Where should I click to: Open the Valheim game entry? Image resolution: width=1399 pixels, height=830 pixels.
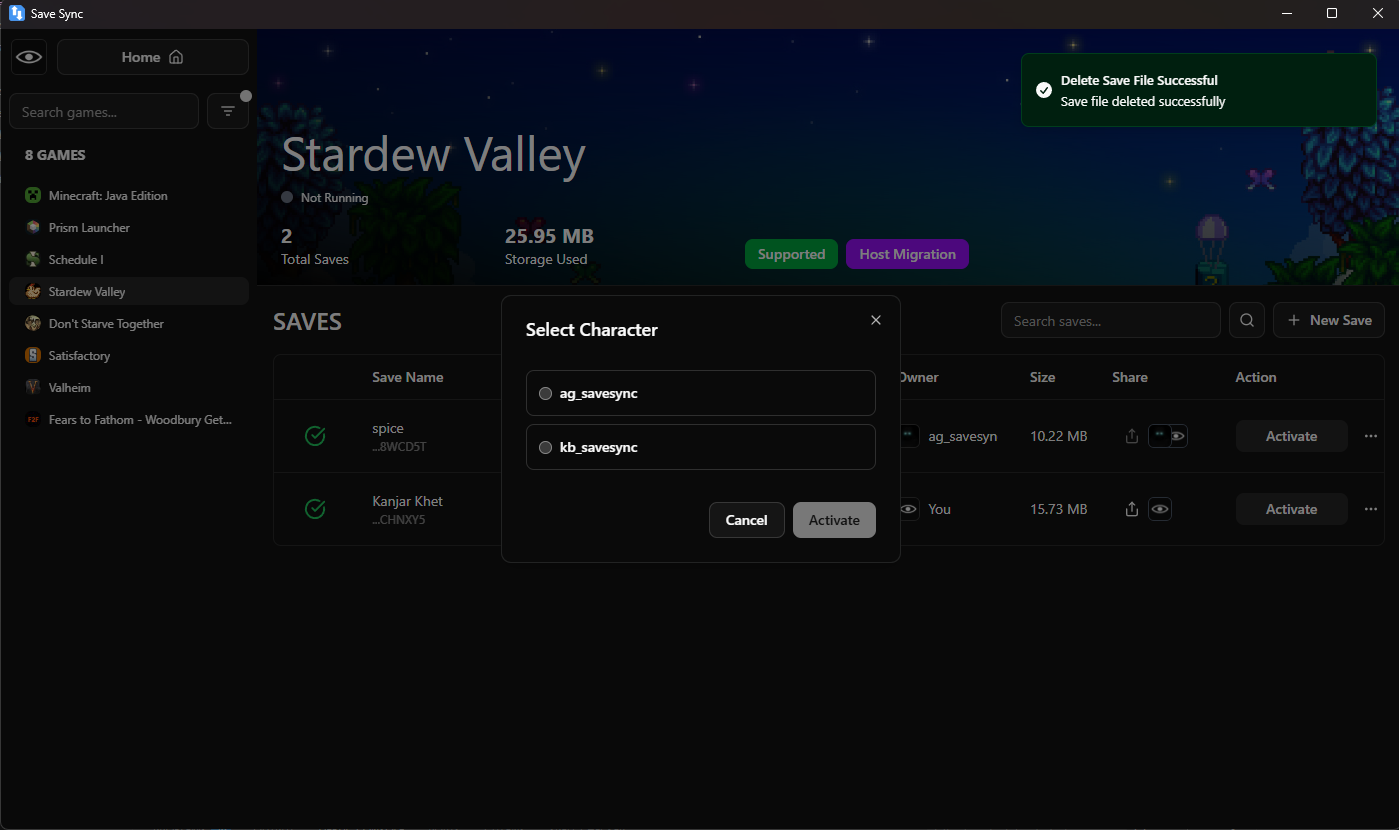pyautogui.click(x=129, y=387)
